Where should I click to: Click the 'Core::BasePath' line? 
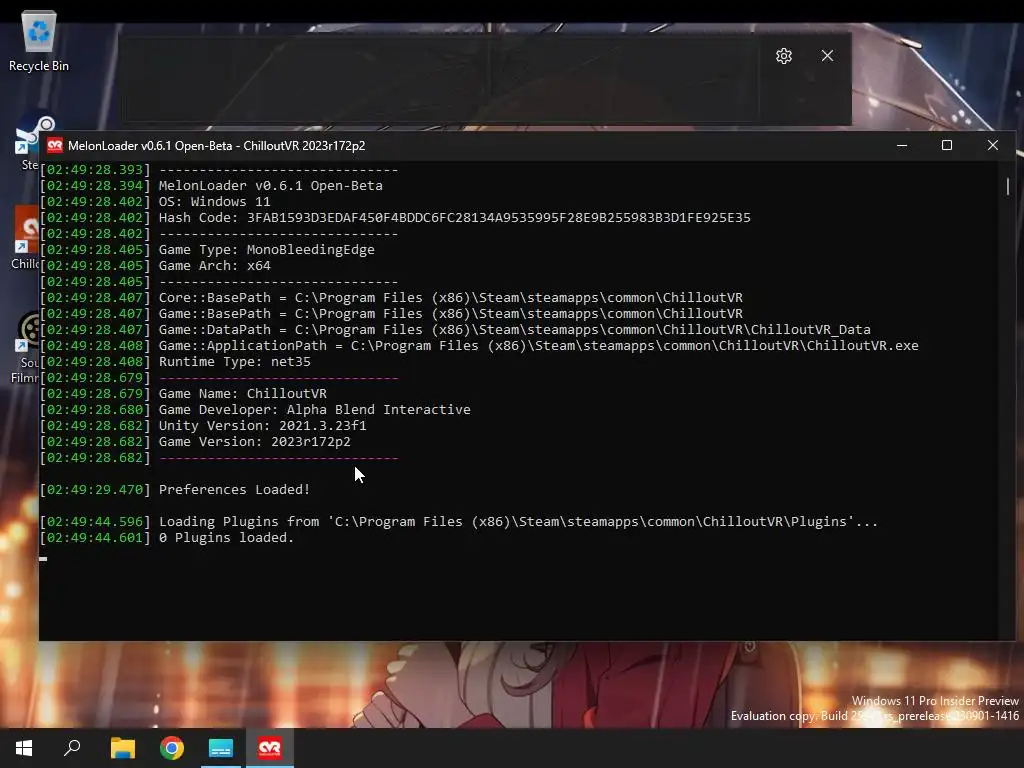(x=451, y=298)
